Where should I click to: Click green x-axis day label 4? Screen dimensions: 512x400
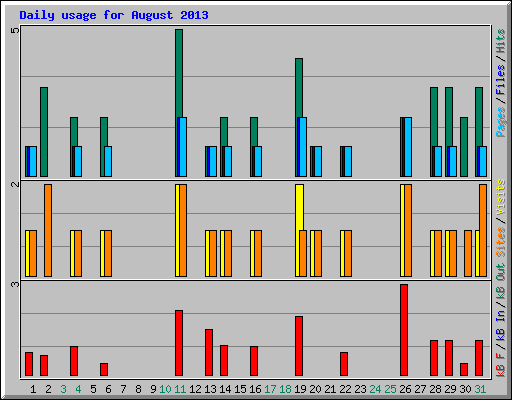tap(78, 389)
